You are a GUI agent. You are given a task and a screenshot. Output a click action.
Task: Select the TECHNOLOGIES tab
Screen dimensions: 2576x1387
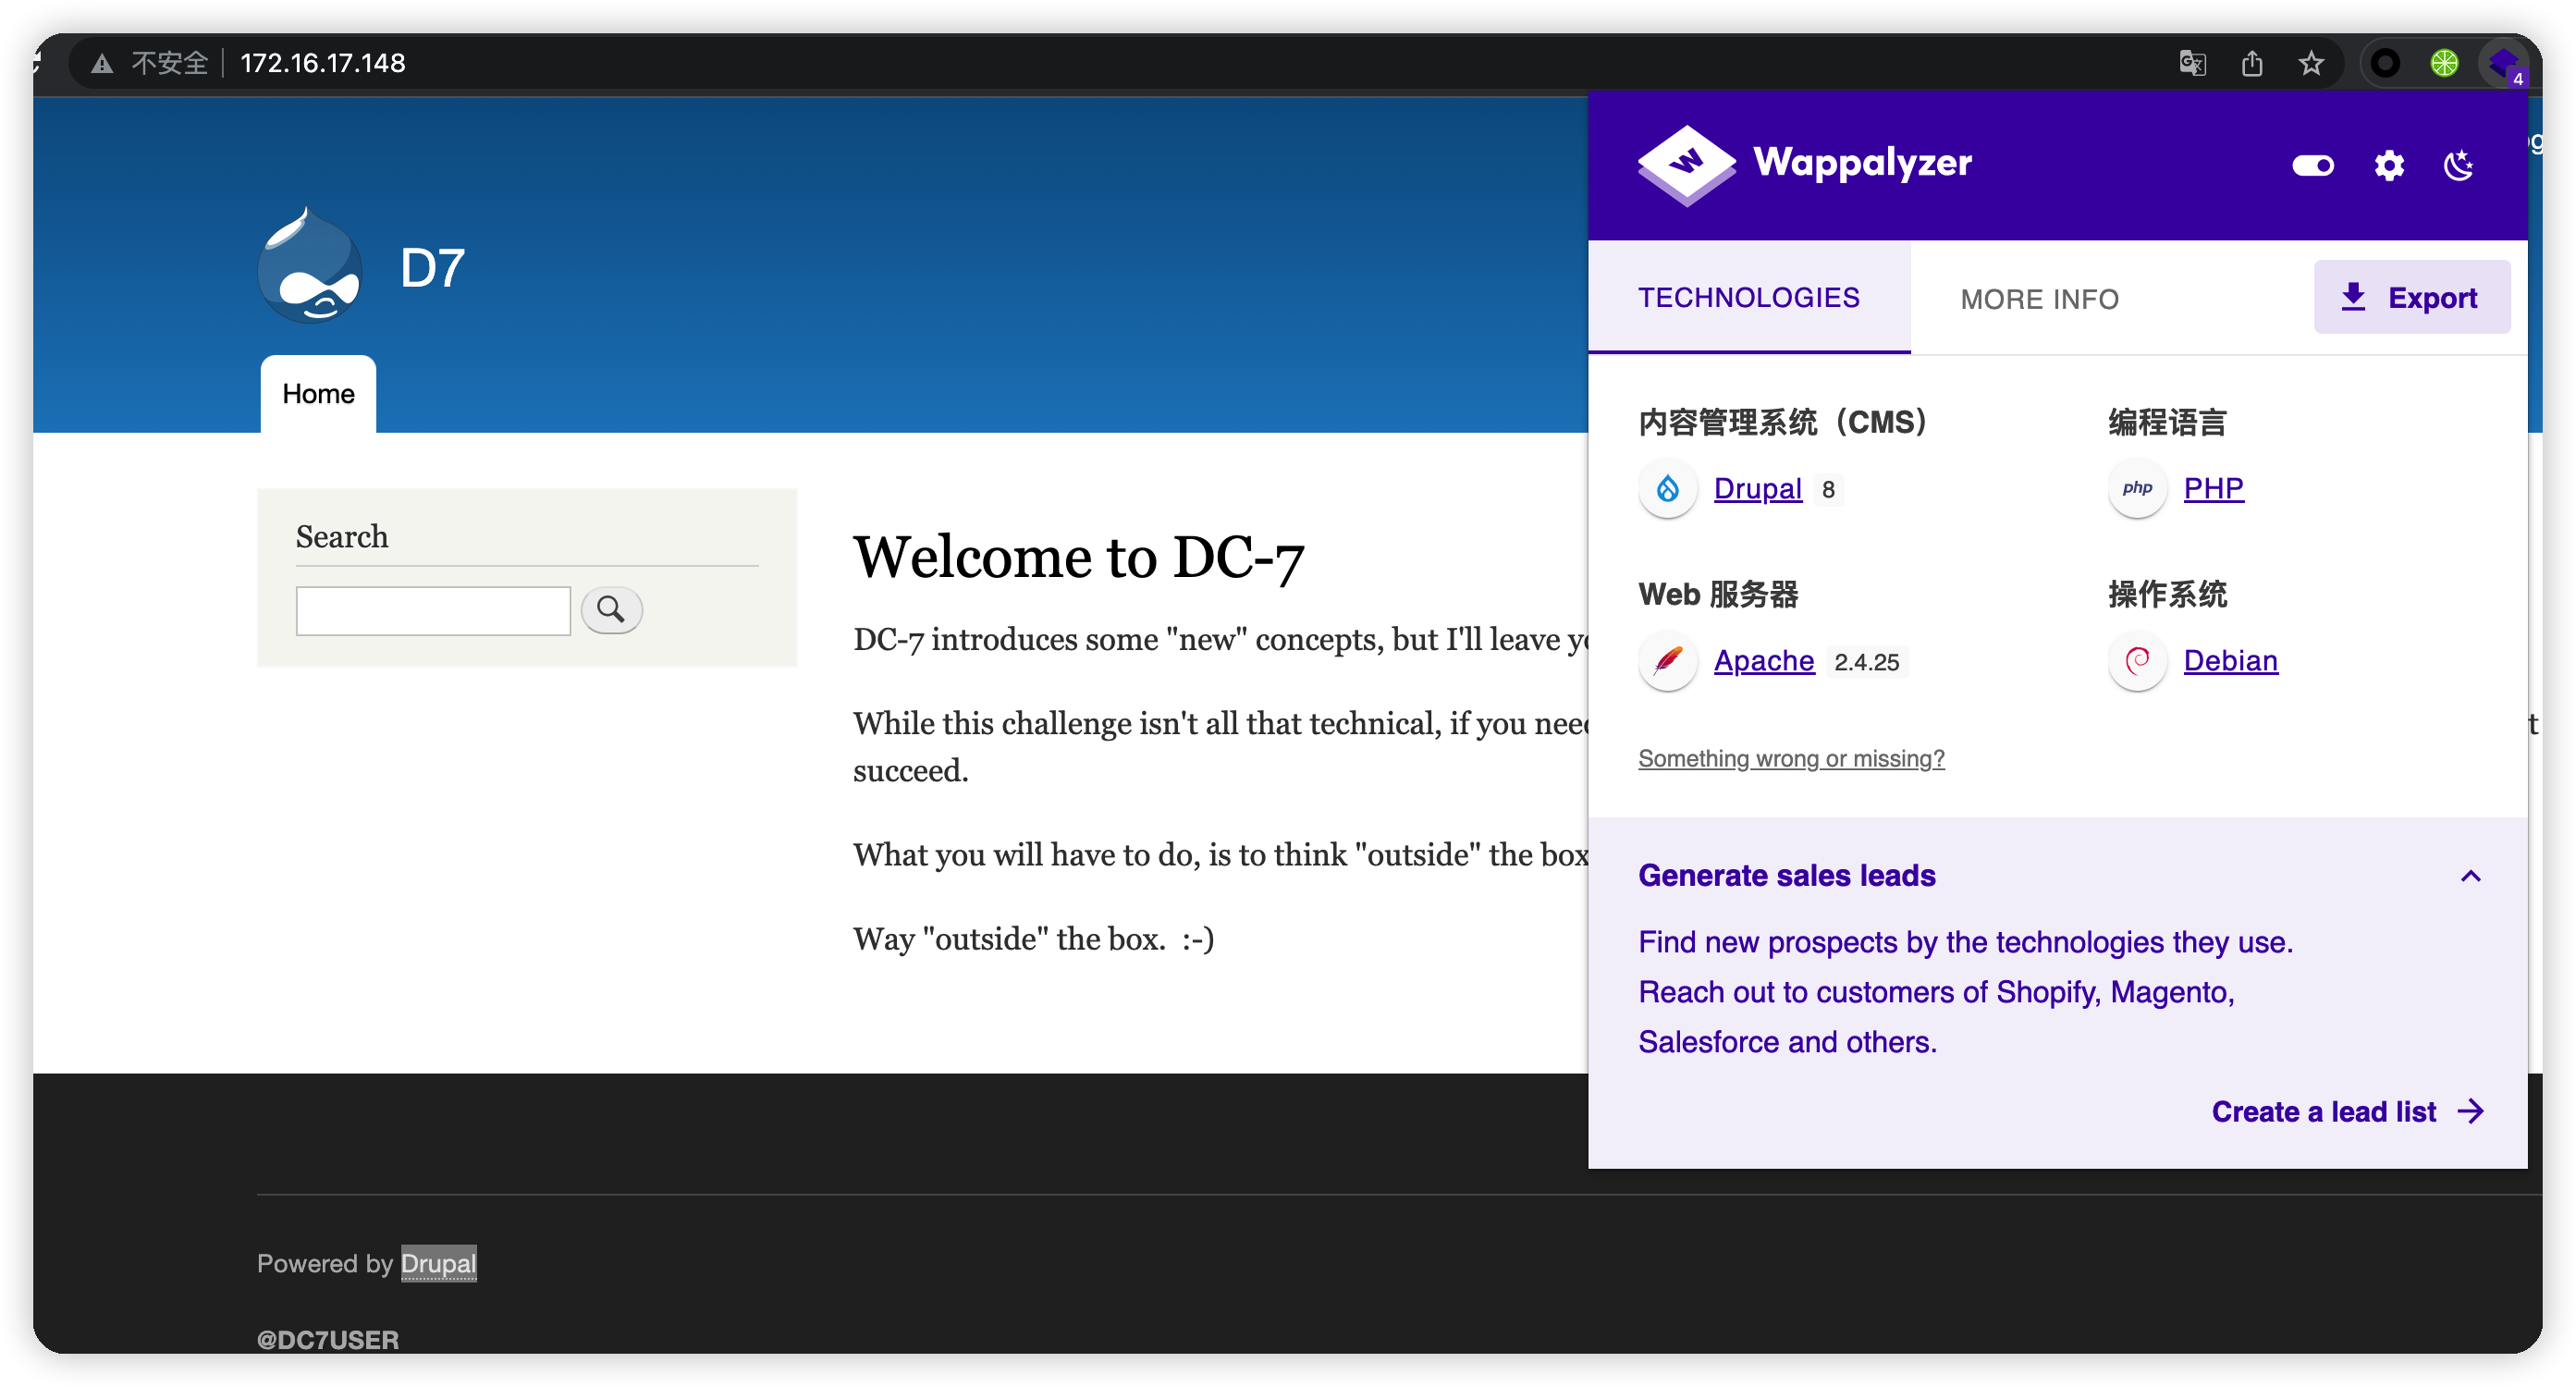(1748, 298)
